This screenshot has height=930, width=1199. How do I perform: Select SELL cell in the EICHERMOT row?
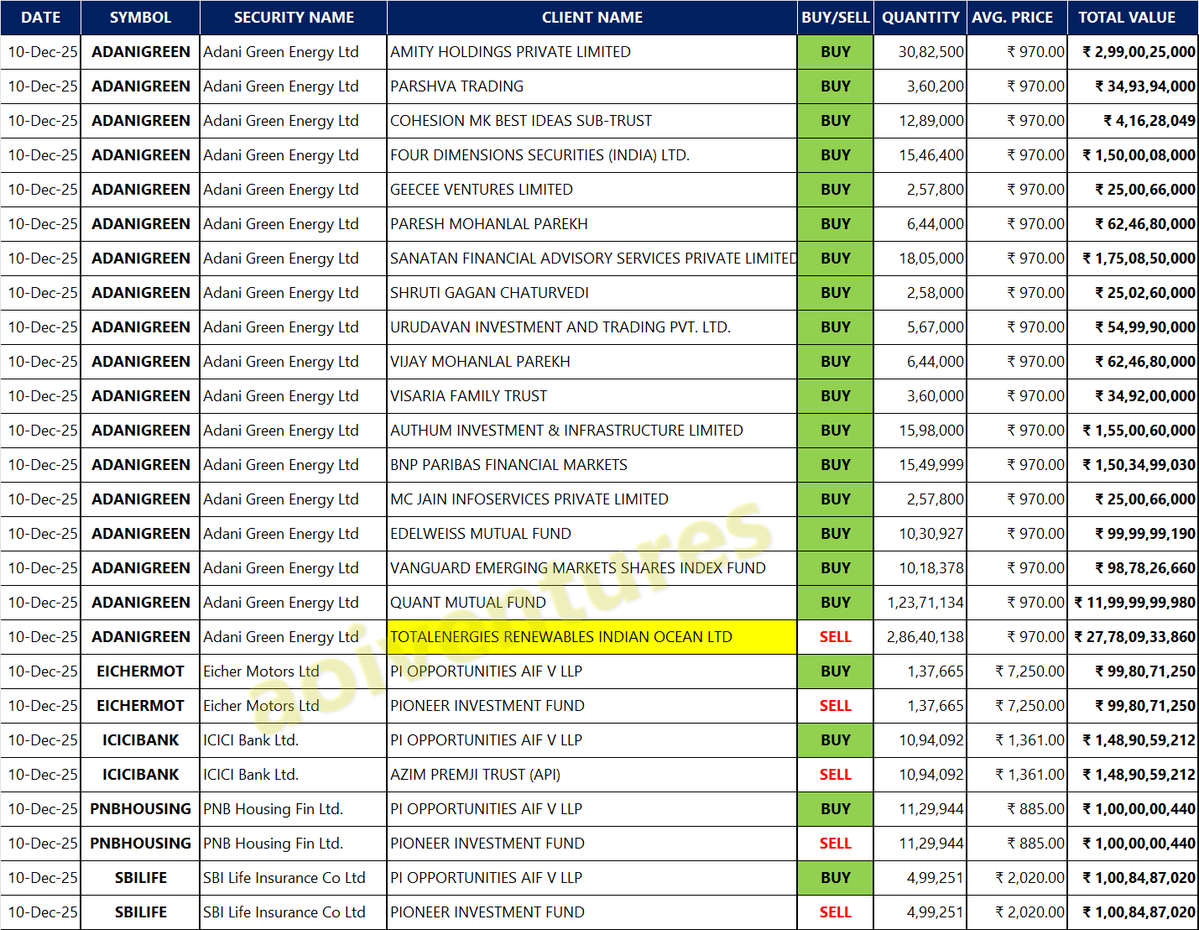click(x=835, y=706)
